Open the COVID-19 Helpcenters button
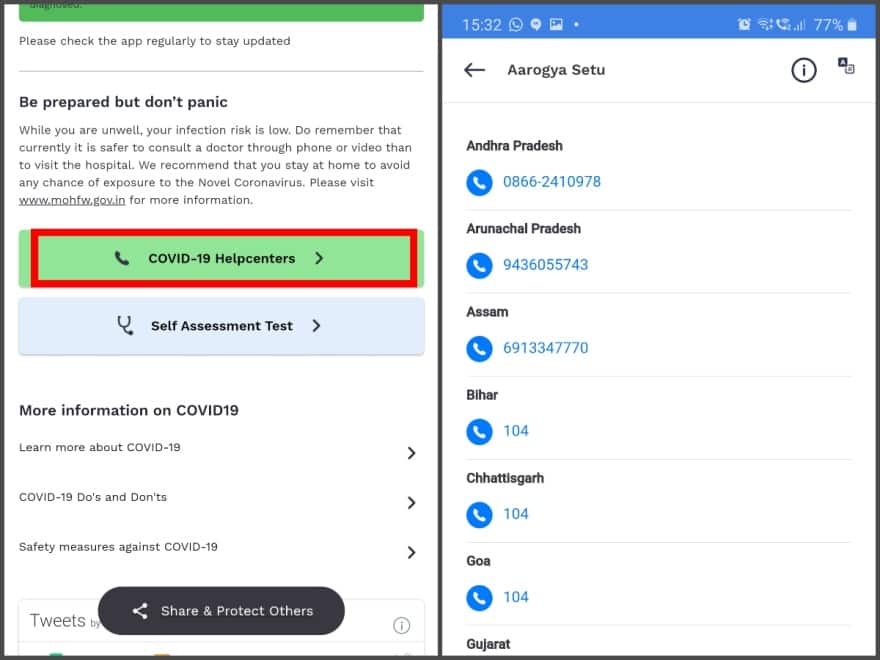880x660 pixels. point(222,258)
